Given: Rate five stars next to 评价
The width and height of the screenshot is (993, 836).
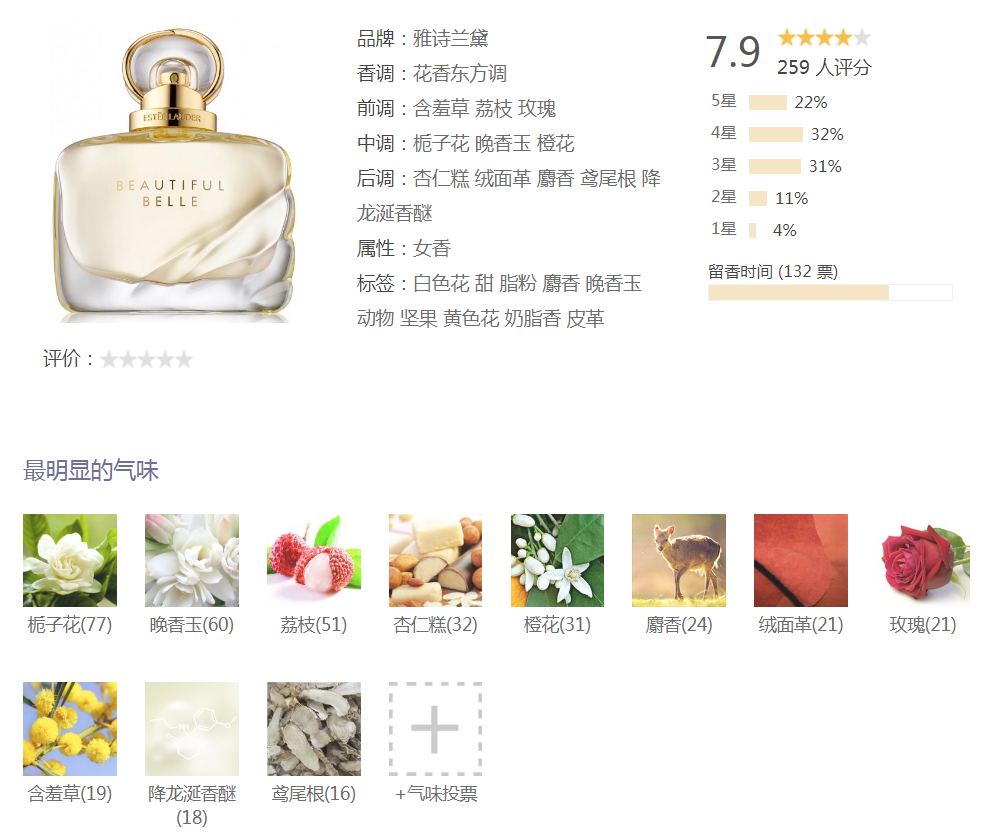Looking at the screenshot, I should [184, 360].
